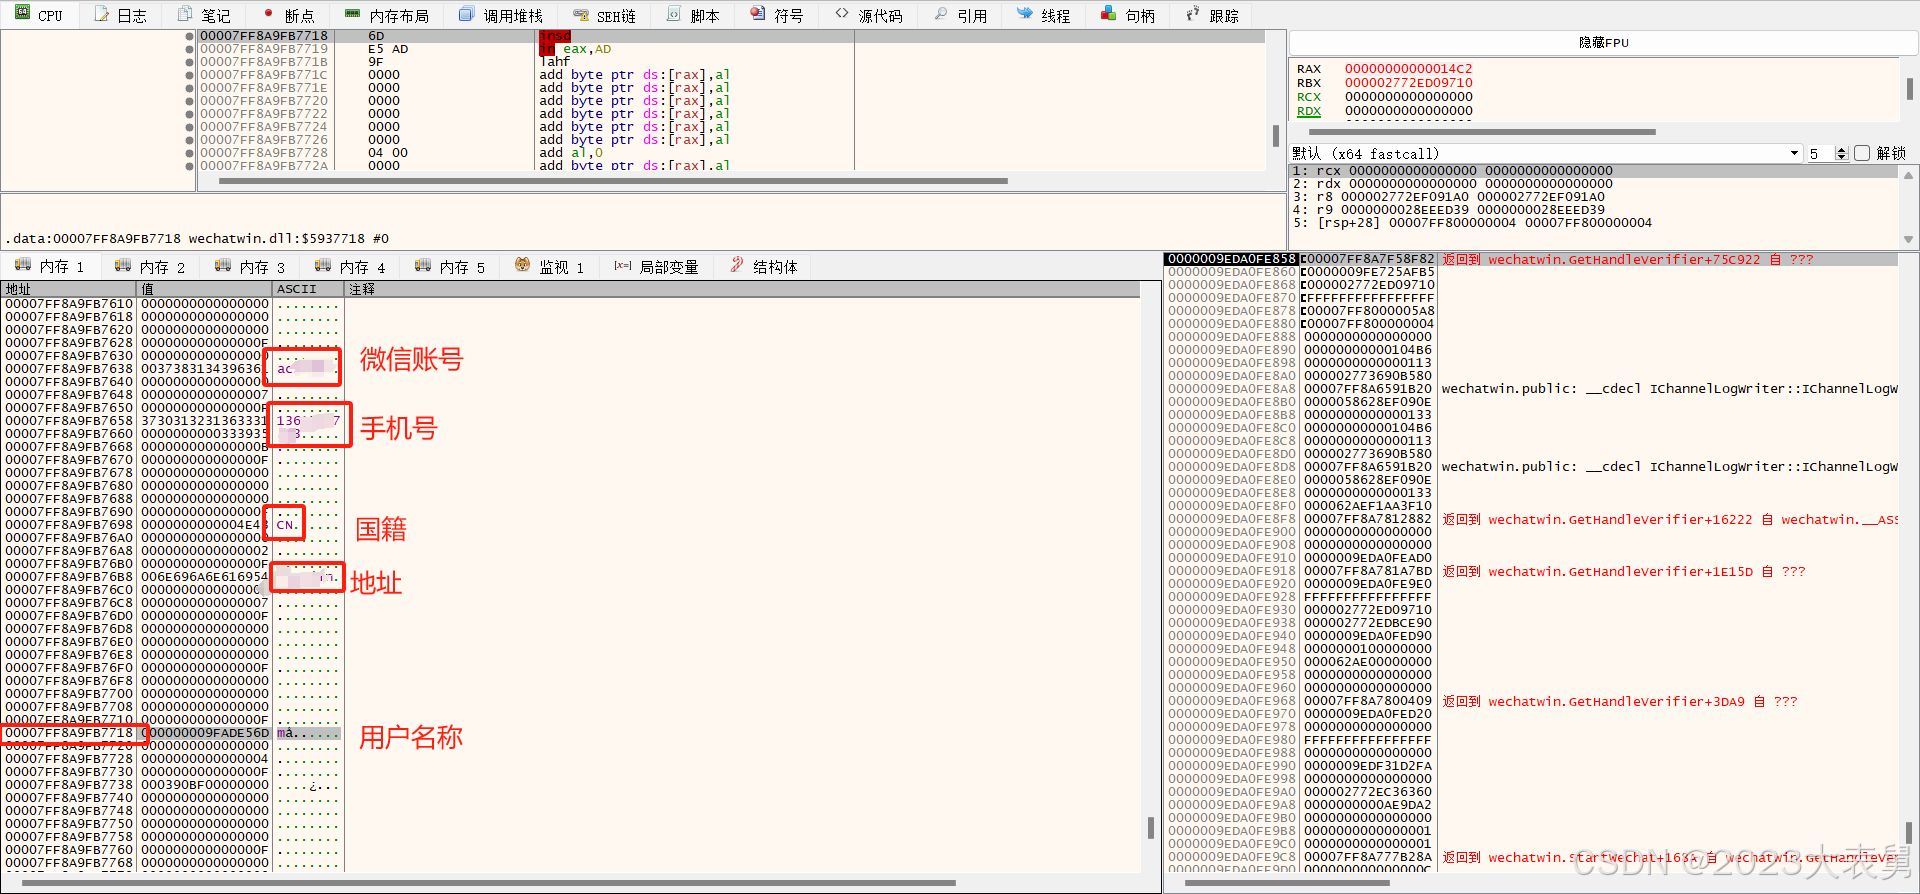Switch to the 内存 1 dump tab
Screen dimensions: 1920x894
pos(50,266)
